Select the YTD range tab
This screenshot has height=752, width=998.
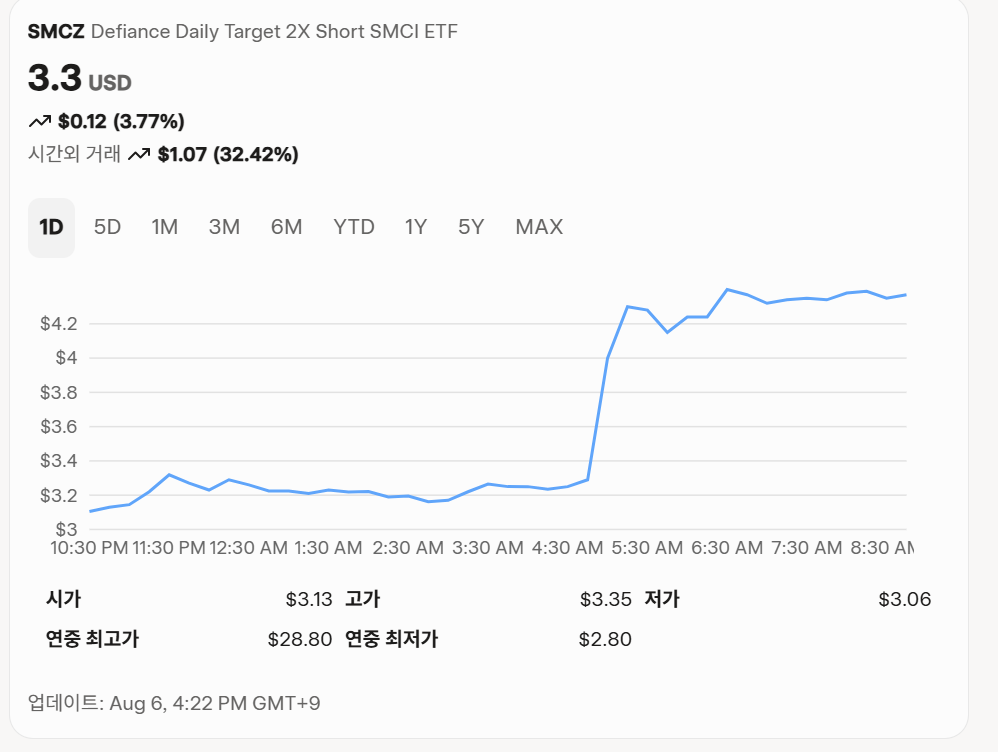354,227
